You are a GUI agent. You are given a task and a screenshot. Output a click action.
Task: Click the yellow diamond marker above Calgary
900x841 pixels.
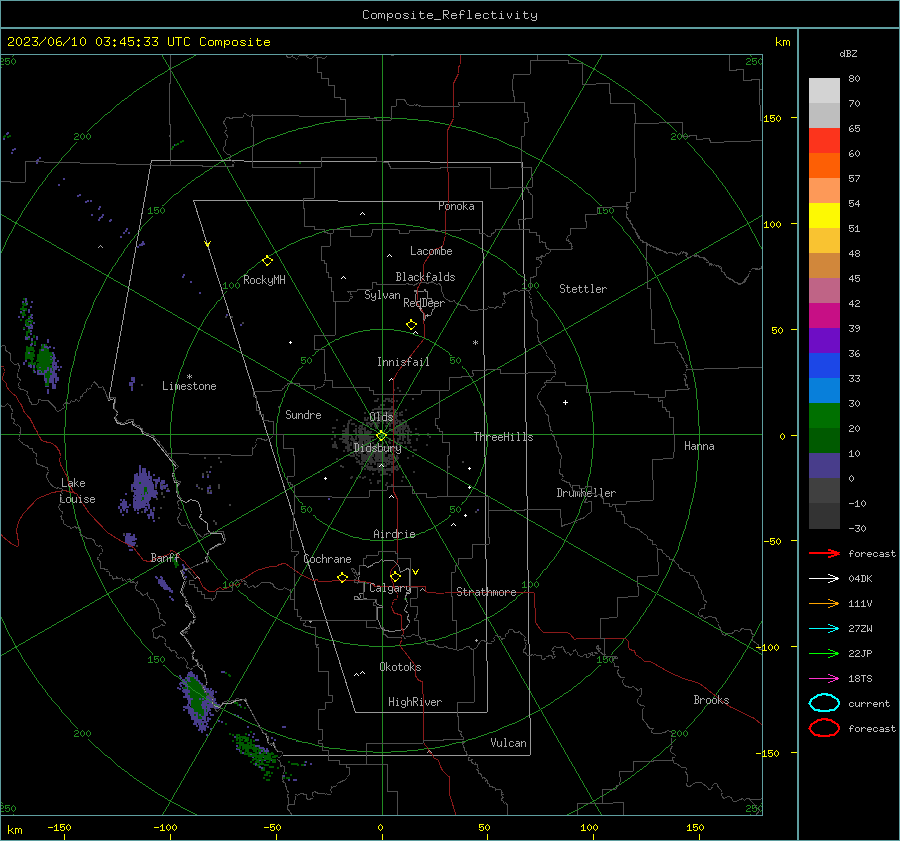(x=395, y=576)
